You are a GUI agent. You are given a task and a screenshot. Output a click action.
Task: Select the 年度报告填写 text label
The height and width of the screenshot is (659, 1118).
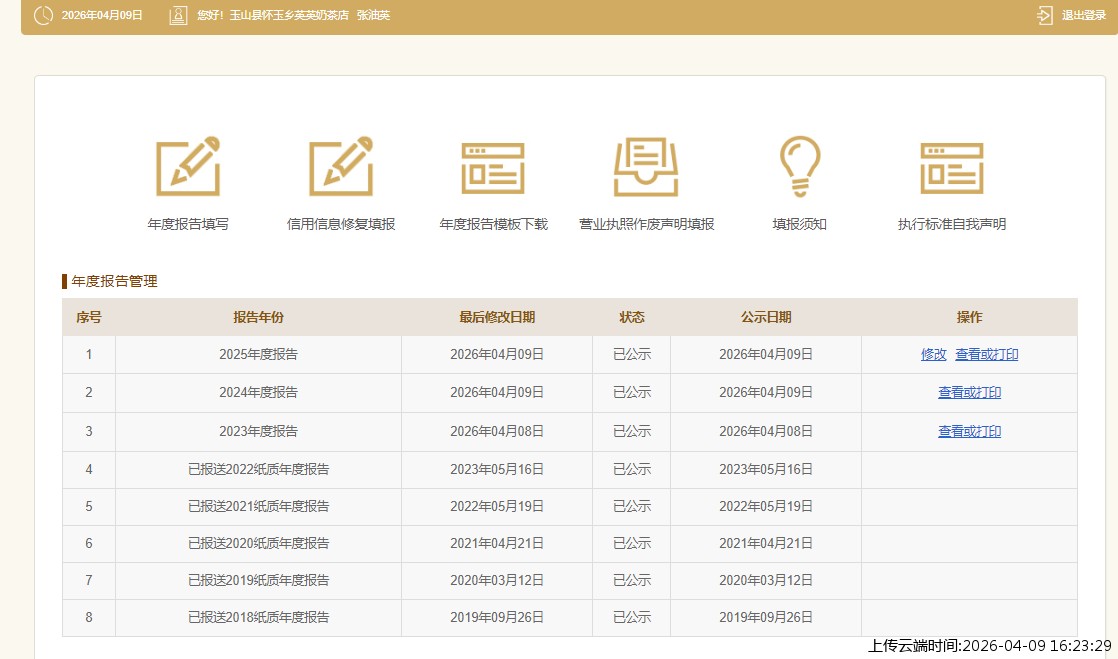[x=188, y=224]
